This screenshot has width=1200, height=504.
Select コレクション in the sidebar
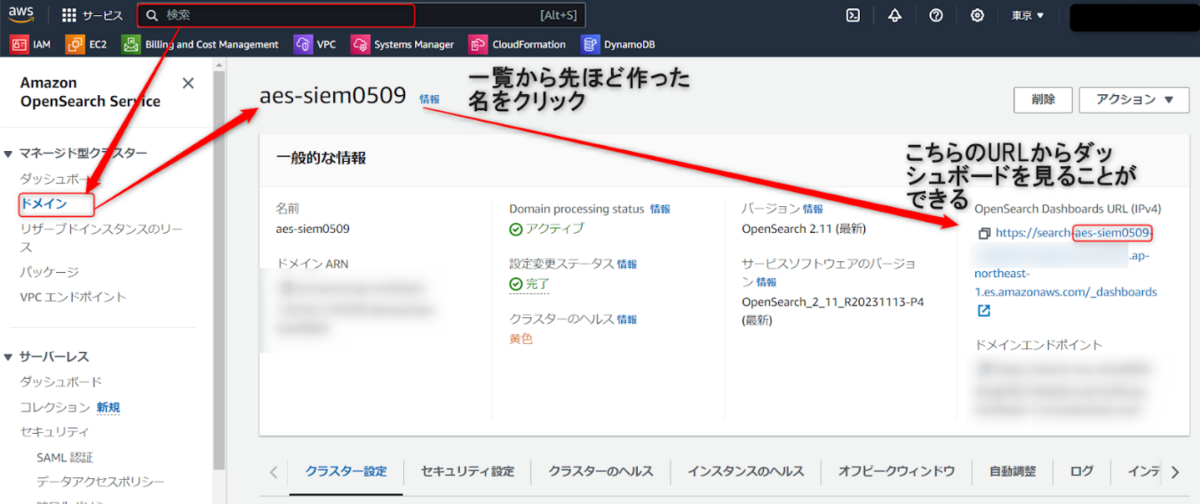(x=55, y=407)
